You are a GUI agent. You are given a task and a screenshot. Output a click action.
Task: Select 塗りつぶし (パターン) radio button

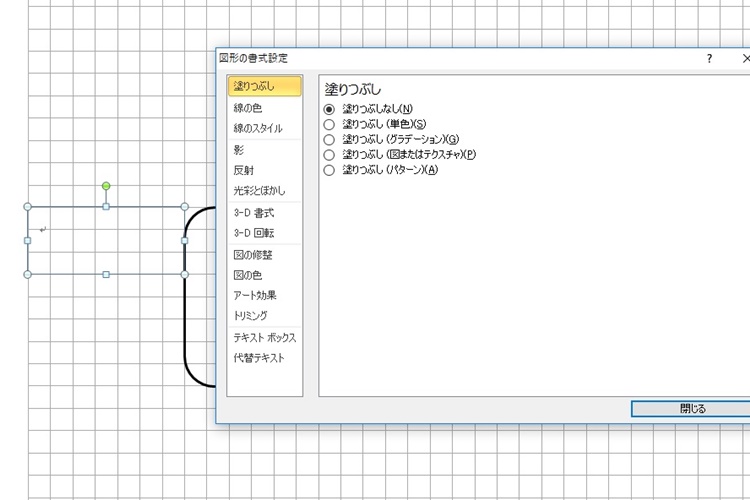point(329,170)
